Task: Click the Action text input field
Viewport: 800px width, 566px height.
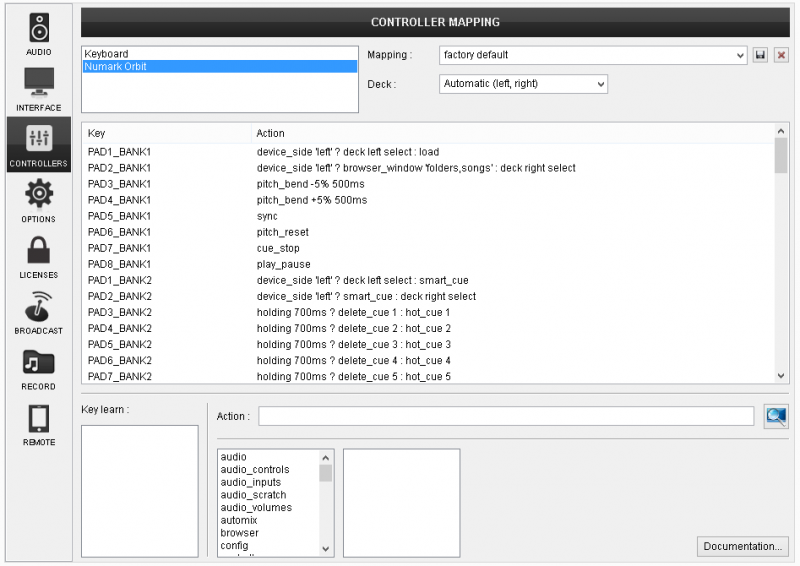Action: 506,416
